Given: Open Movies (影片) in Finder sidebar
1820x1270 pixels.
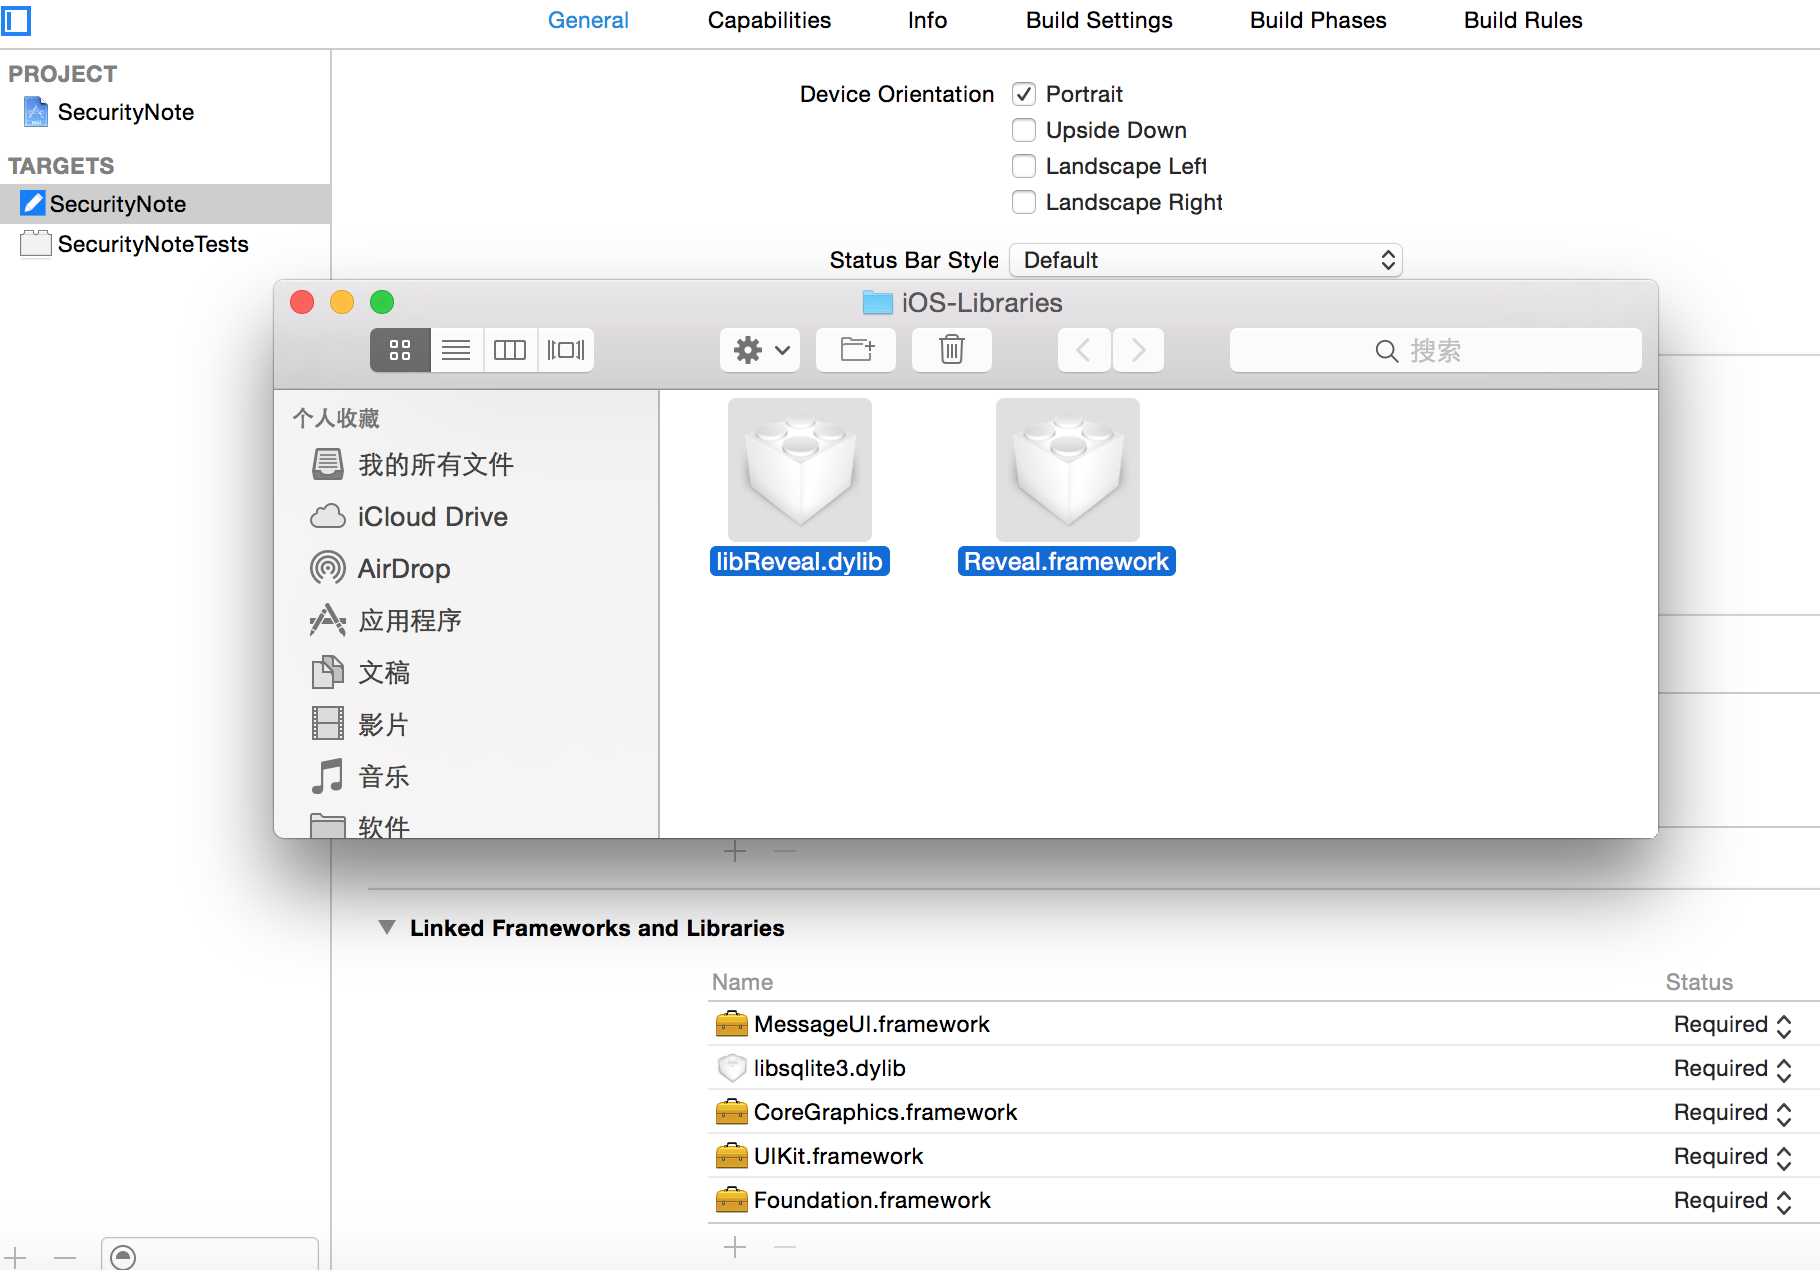Looking at the screenshot, I should pos(360,724).
